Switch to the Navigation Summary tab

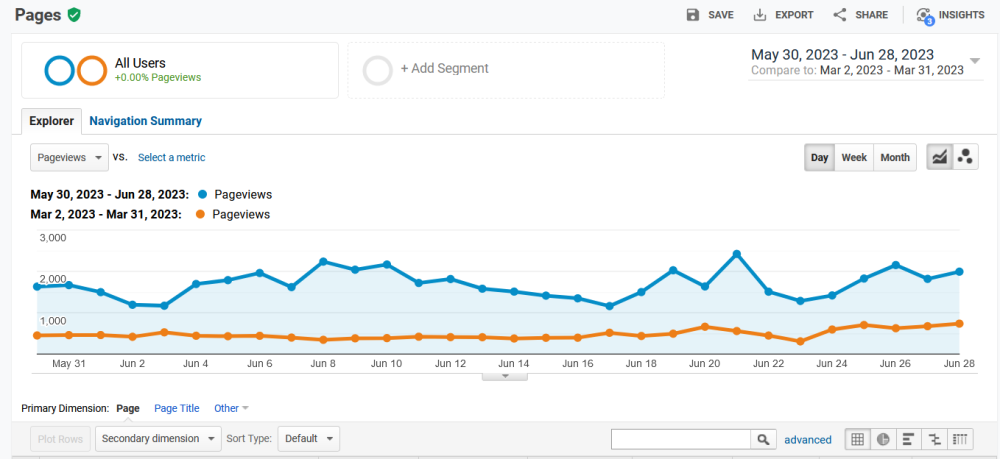point(145,121)
